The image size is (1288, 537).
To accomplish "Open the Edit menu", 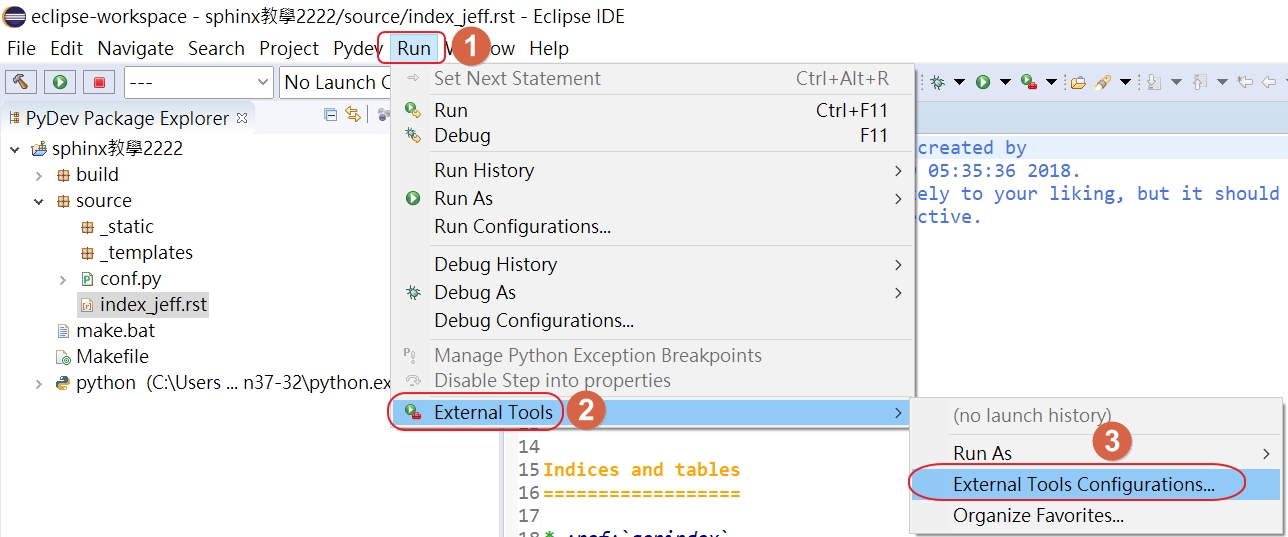I will [x=67, y=48].
